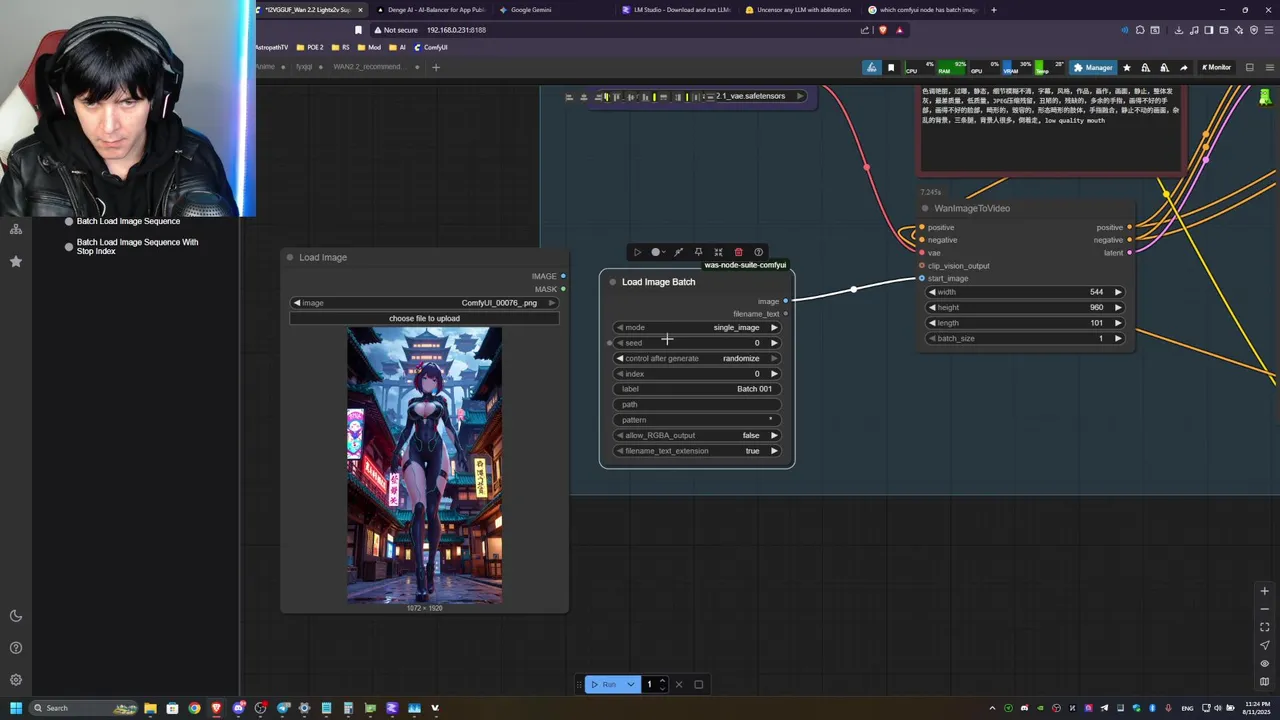Image resolution: width=1280 pixels, height=720 pixels.
Task: Fit view using canvas frame icon
Action: 1264,627
